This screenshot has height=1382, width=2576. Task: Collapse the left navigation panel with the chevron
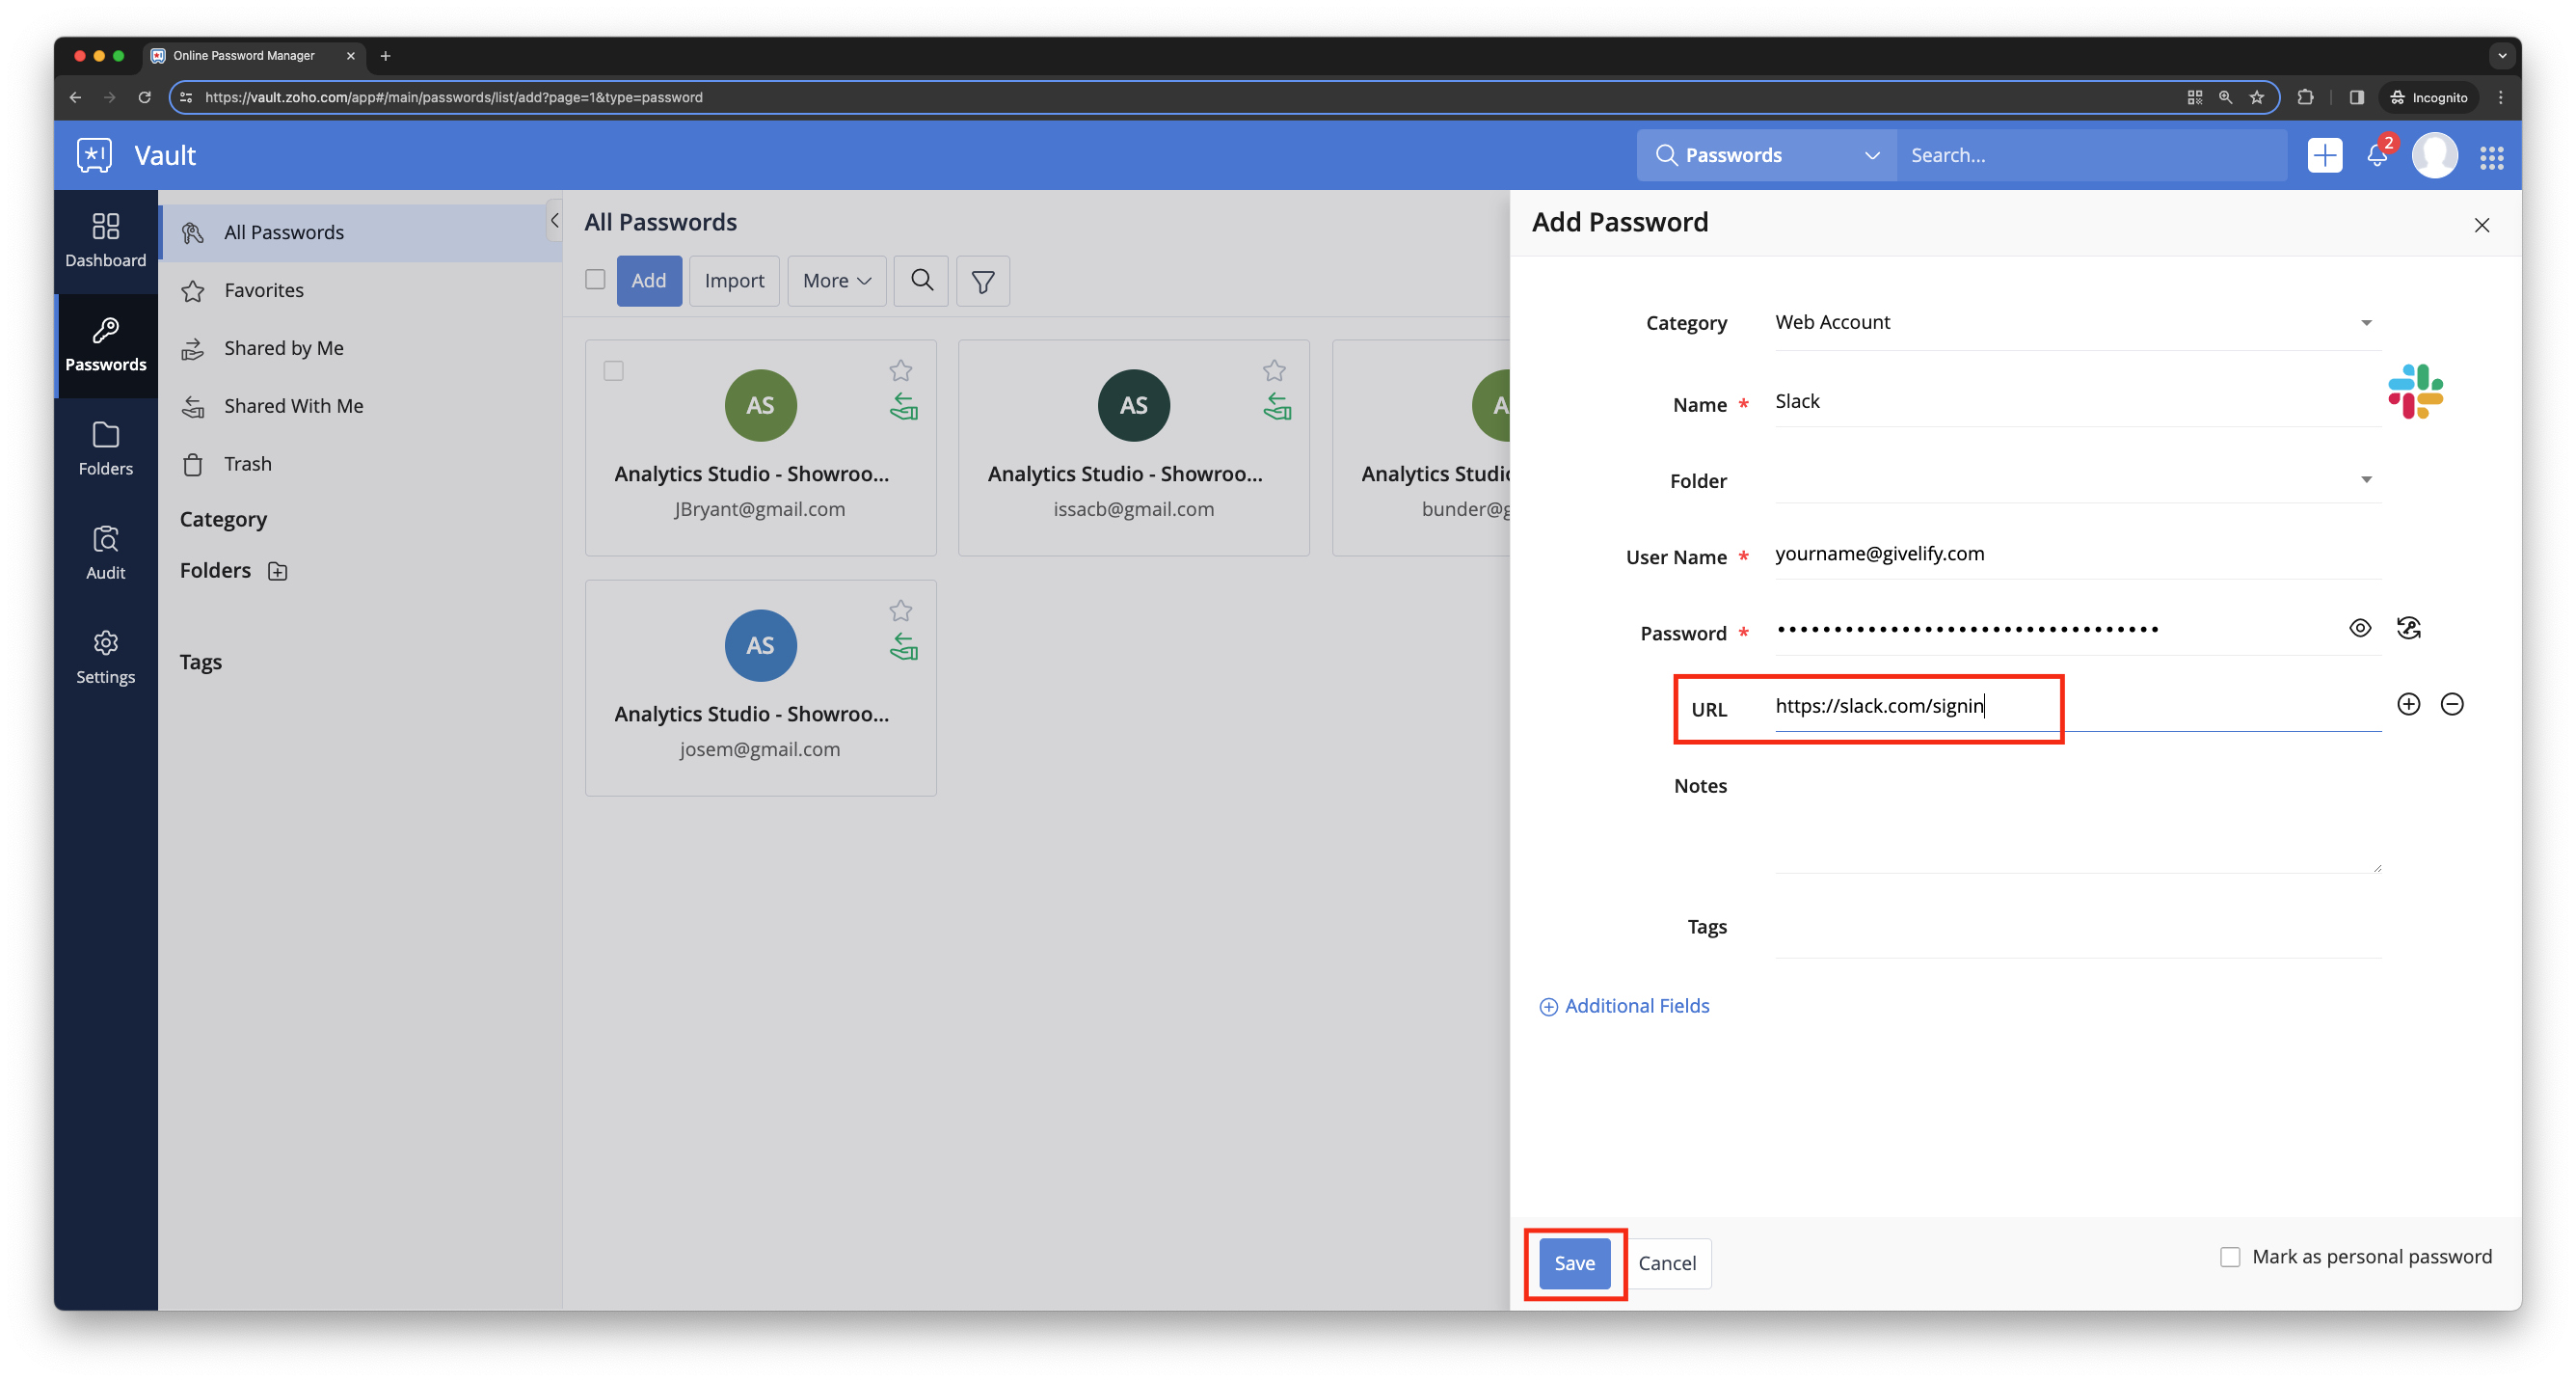click(x=554, y=221)
